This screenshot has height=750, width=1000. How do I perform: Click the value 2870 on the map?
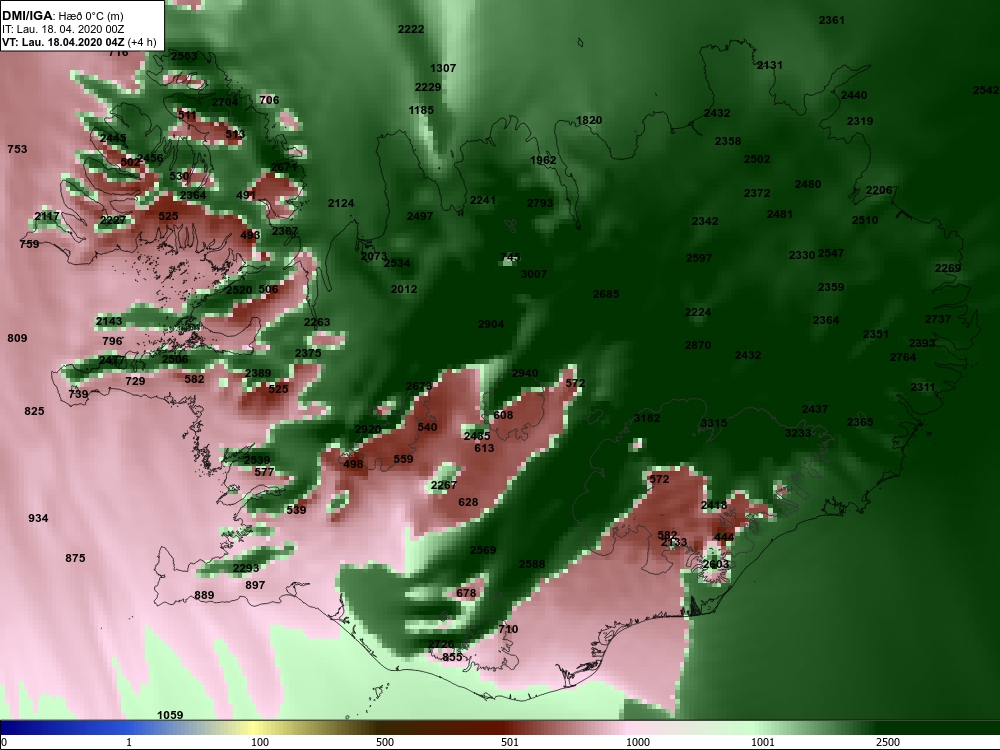point(698,345)
